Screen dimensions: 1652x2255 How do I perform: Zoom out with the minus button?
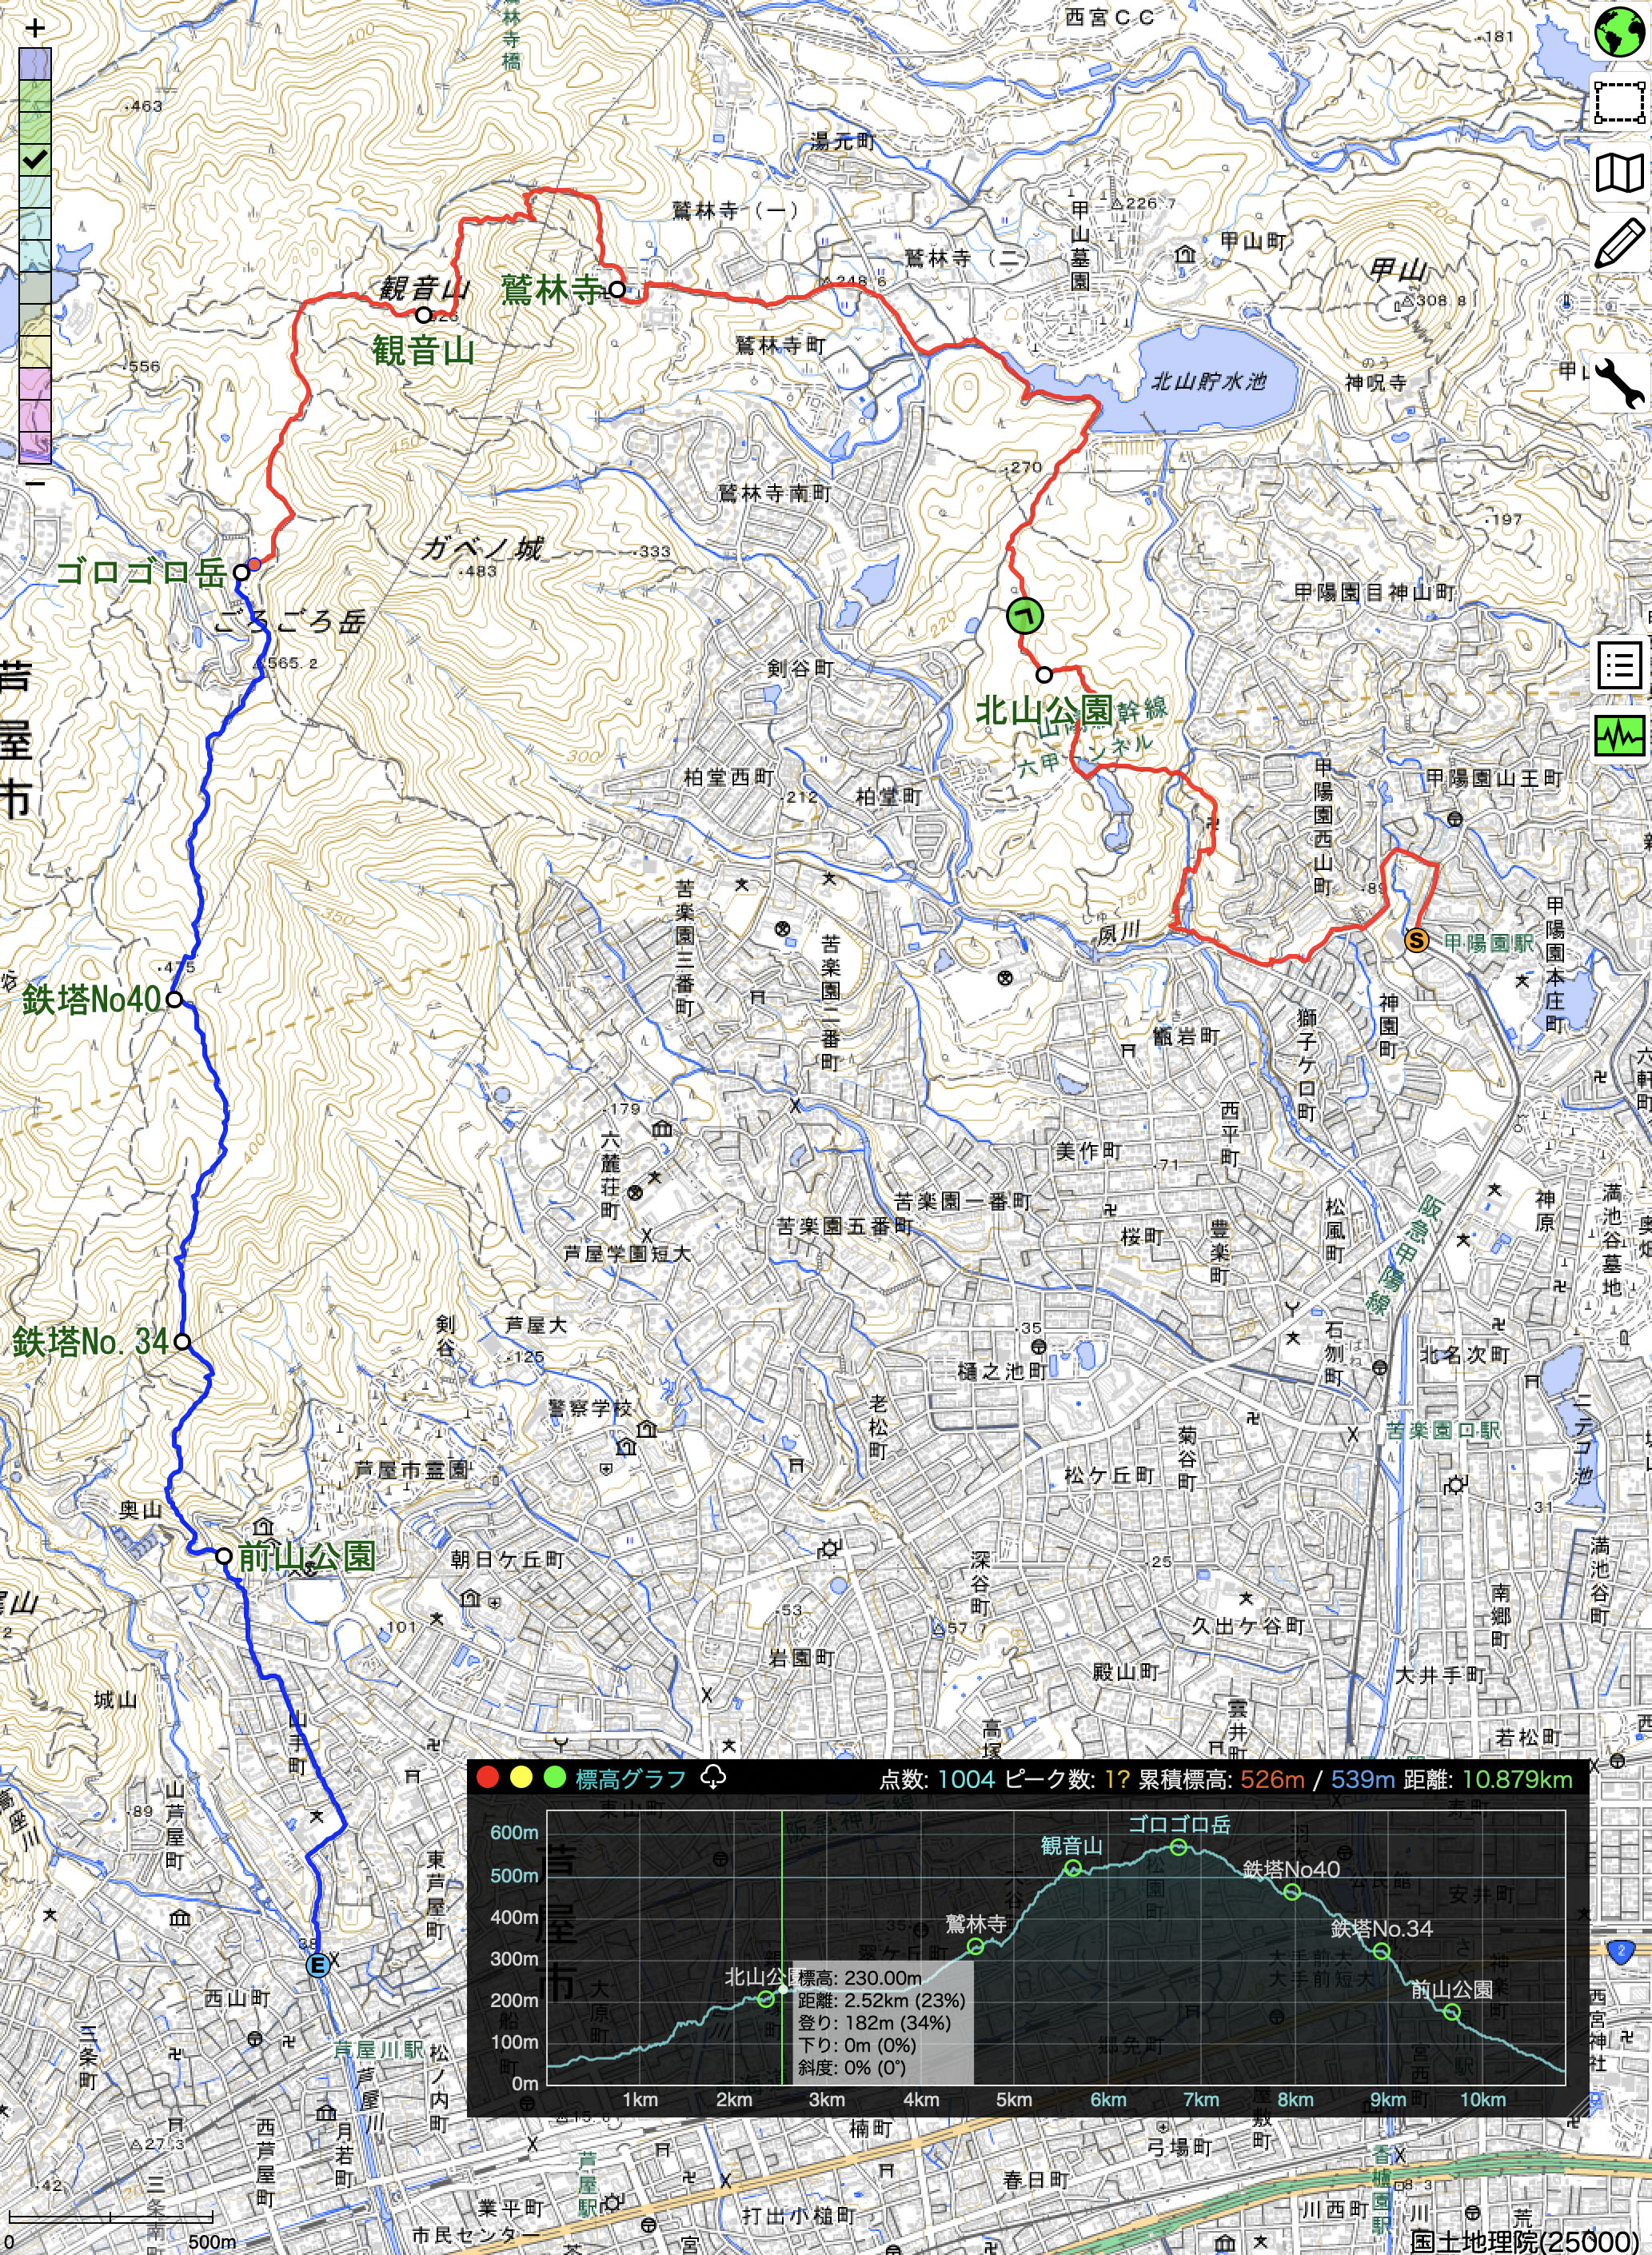[35, 483]
